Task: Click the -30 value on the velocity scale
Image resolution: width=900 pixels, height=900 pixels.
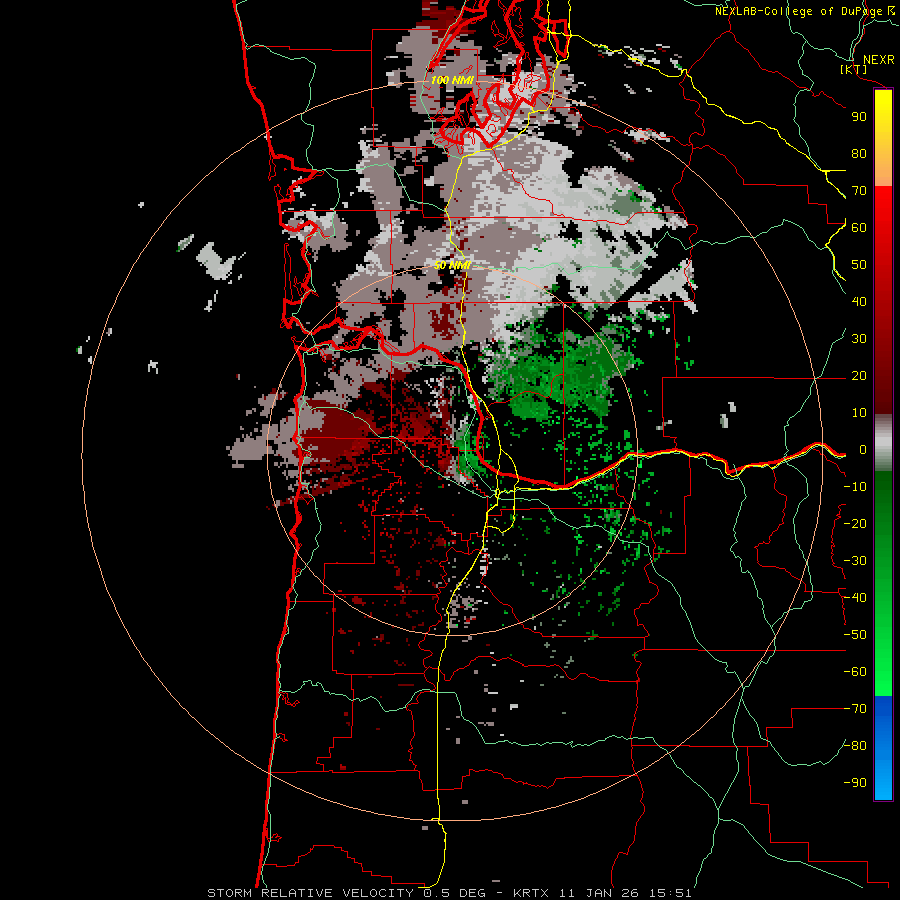Action: 855,561
